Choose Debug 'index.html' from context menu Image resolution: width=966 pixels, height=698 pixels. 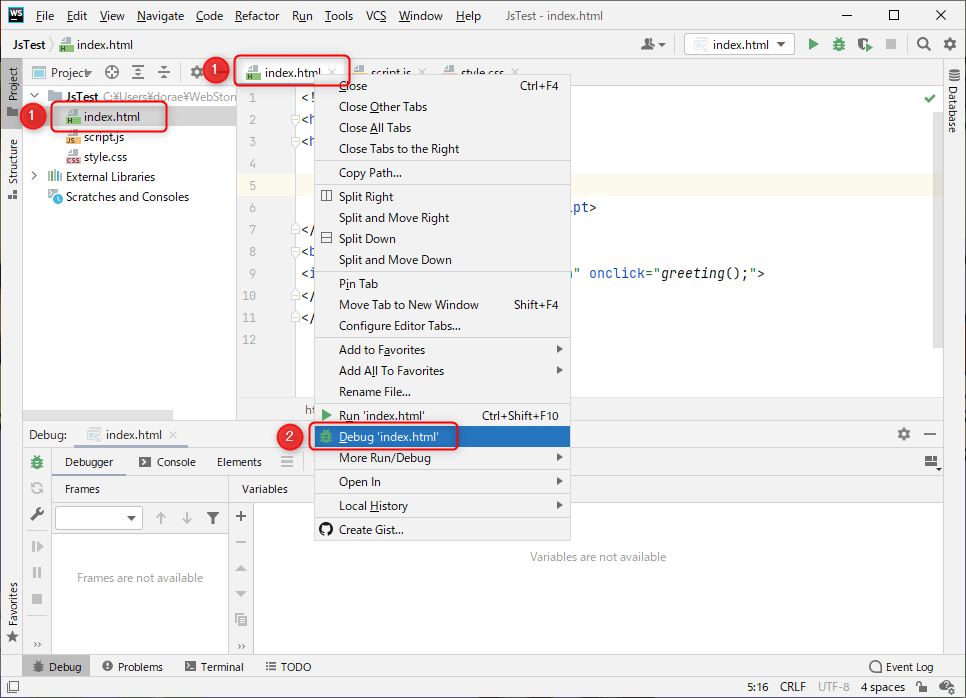point(442,437)
